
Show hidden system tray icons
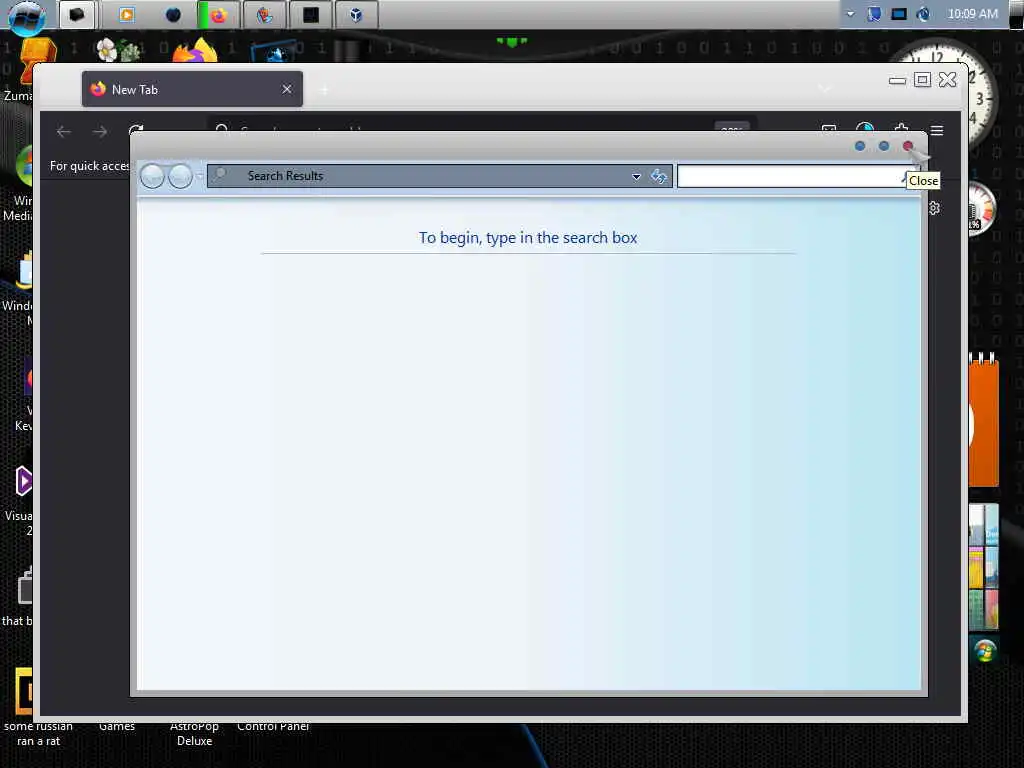(850, 14)
